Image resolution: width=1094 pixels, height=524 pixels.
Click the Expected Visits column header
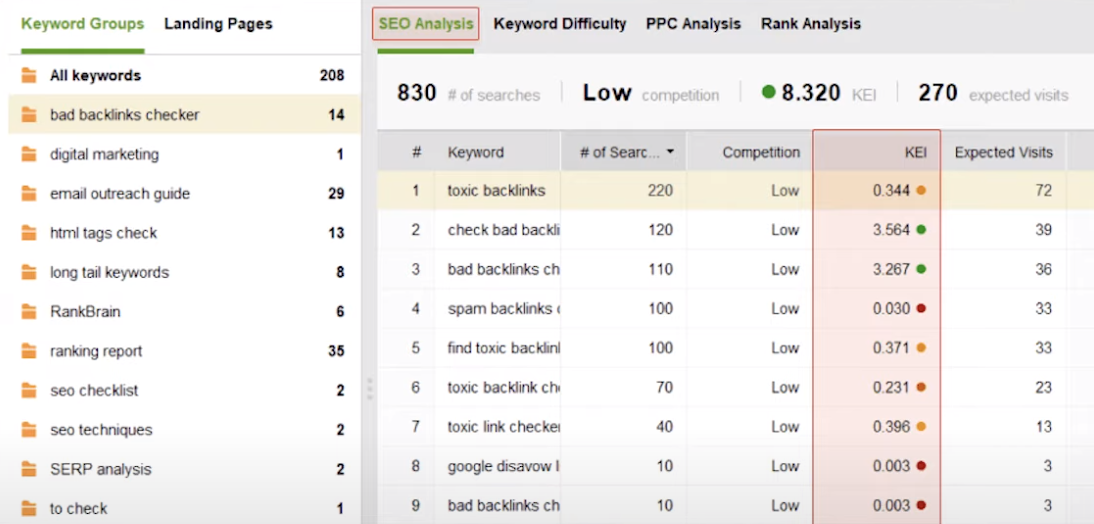pos(1003,153)
